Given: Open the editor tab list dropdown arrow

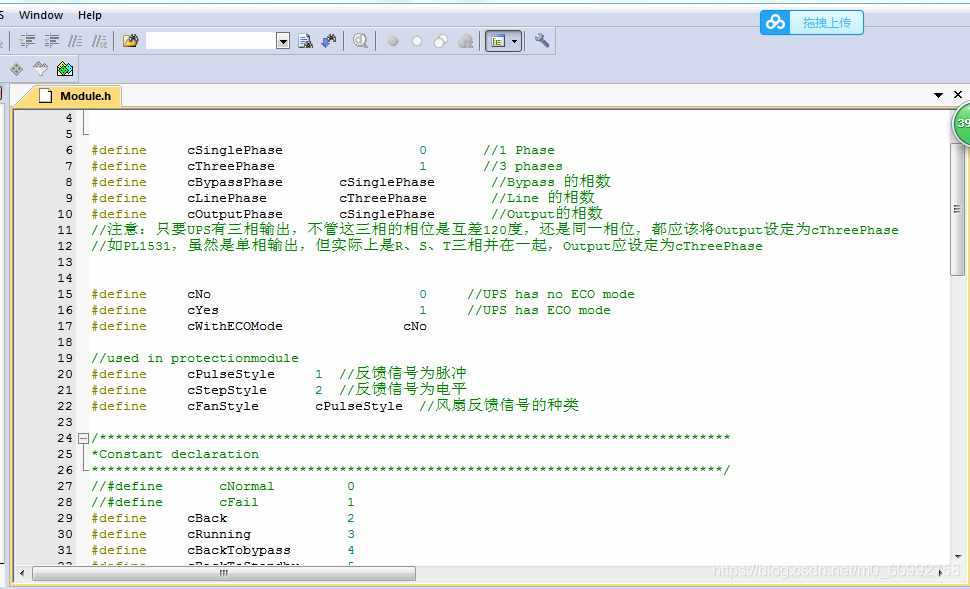Looking at the screenshot, I should (x=938, y=95).
